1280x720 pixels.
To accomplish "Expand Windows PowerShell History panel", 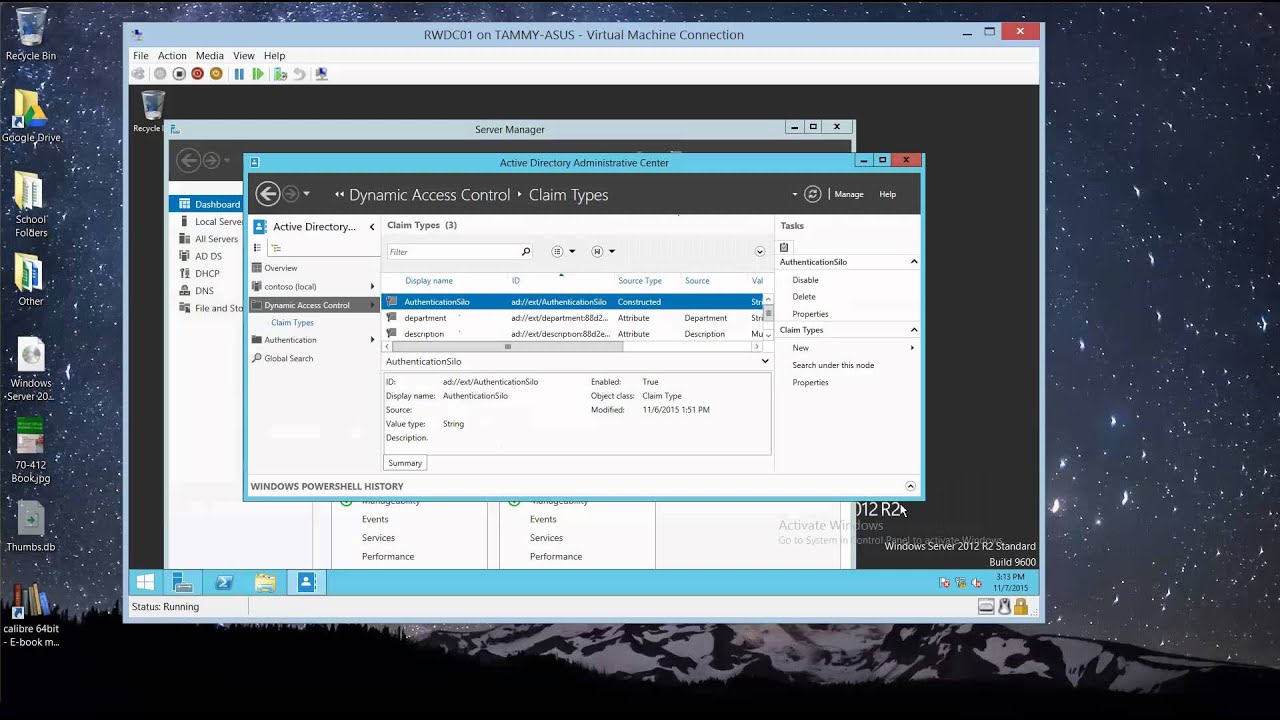I will click(x=910, y=486).
